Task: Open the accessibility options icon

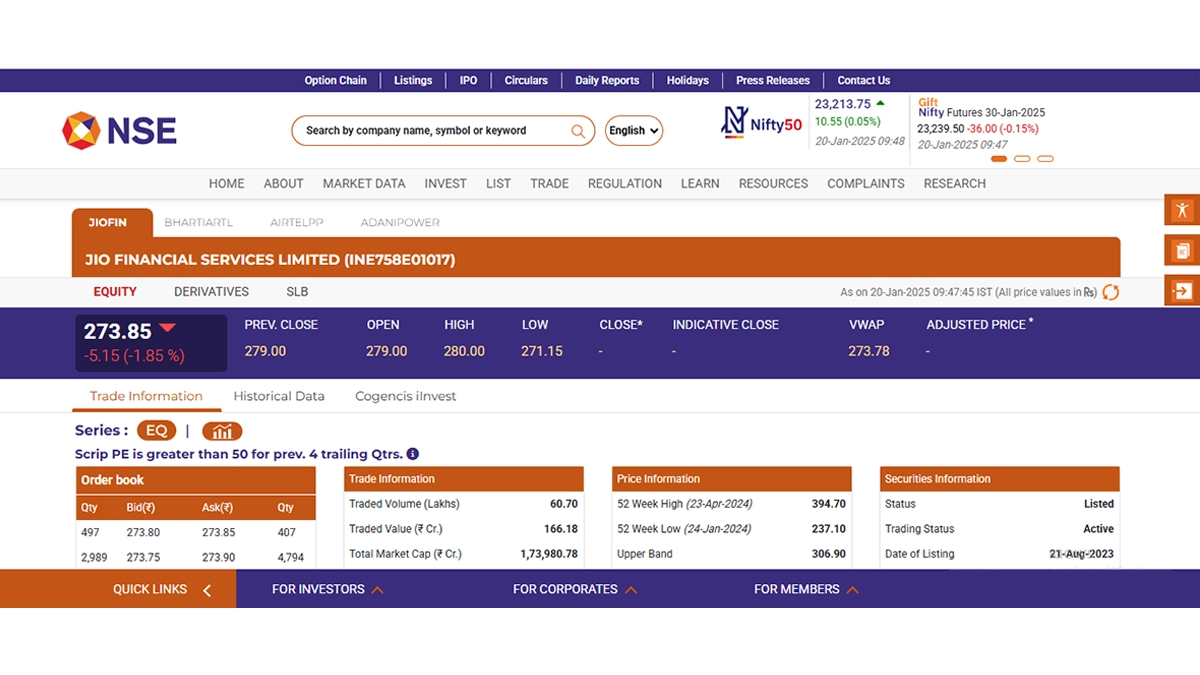Action: (1182, 209)
